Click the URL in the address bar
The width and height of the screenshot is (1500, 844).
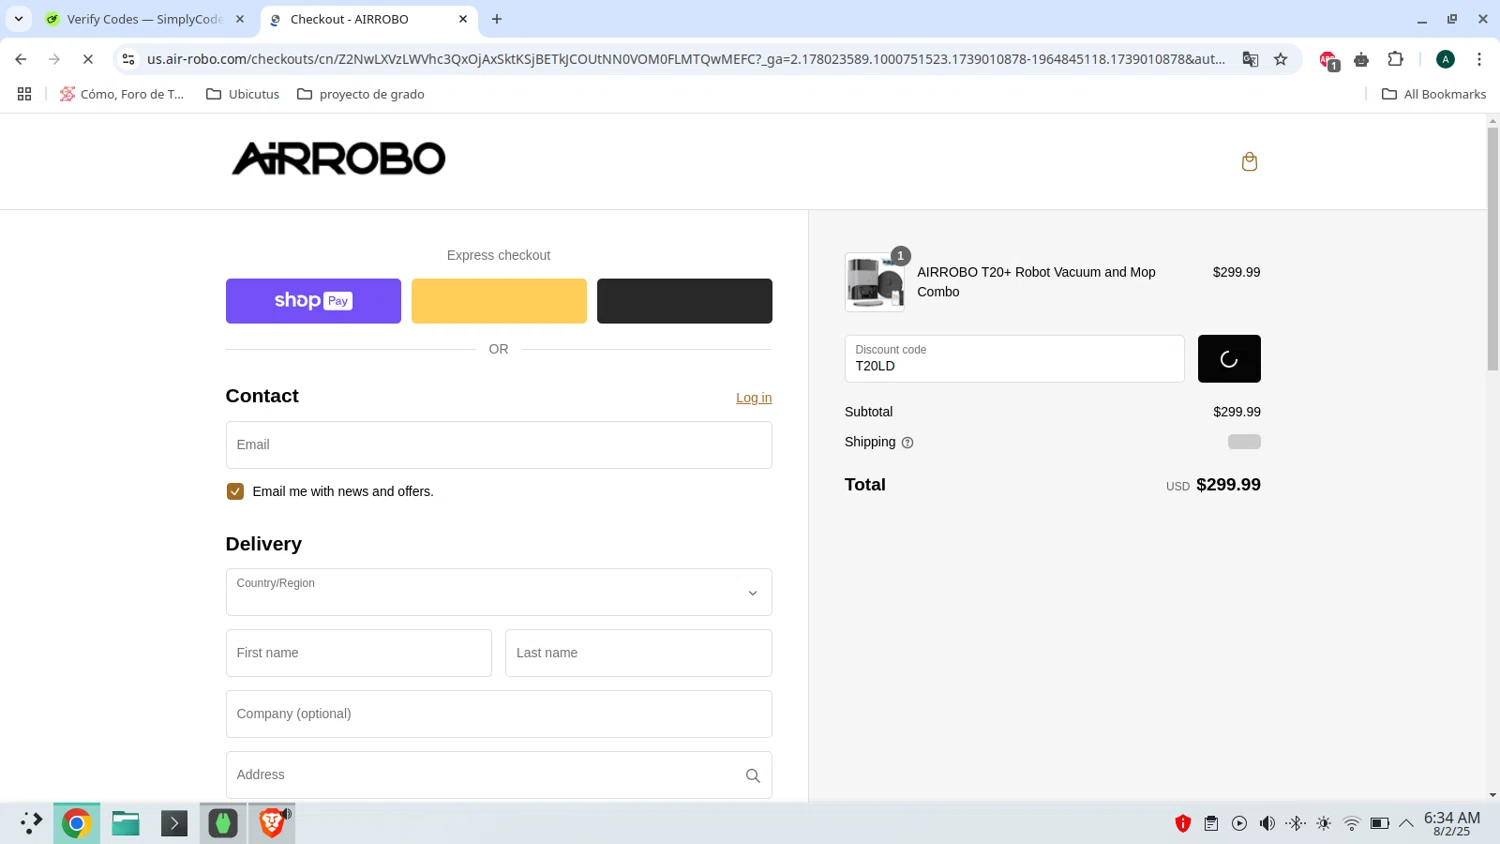[686, 59]
